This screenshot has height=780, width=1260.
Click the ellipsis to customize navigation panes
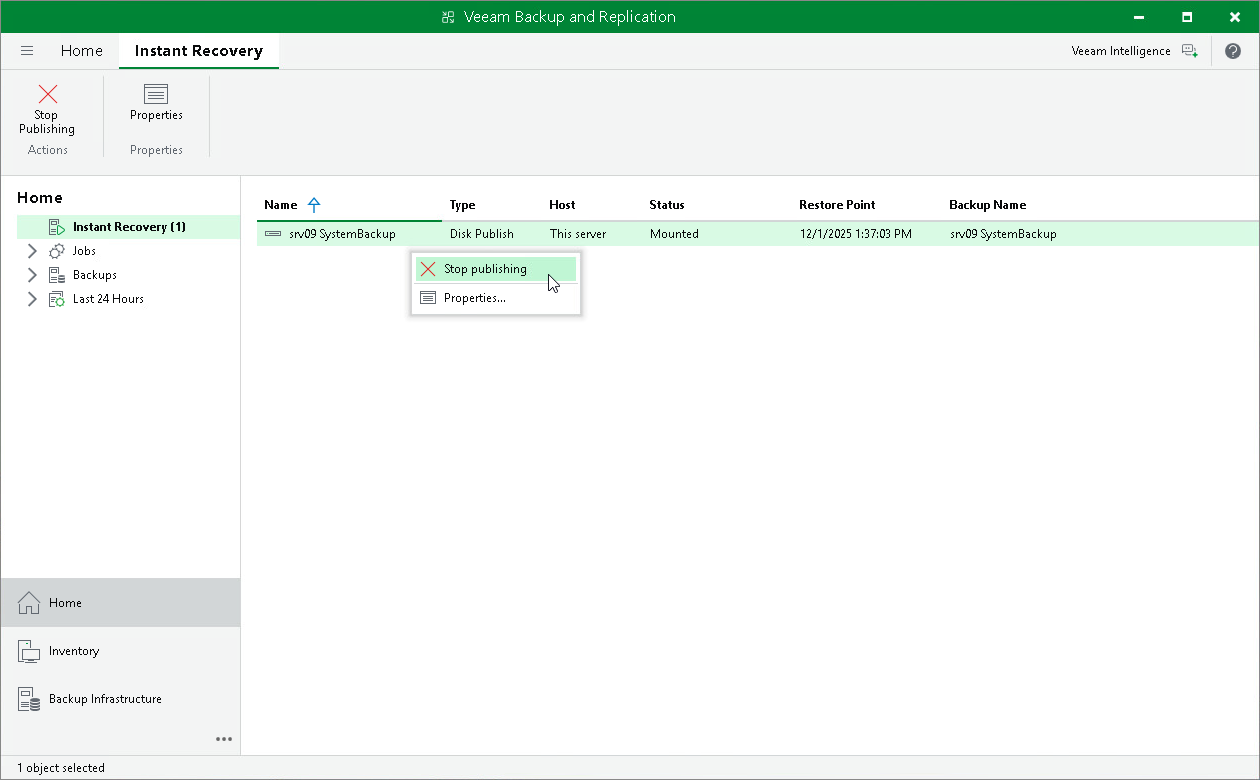(x=224, y=739)
